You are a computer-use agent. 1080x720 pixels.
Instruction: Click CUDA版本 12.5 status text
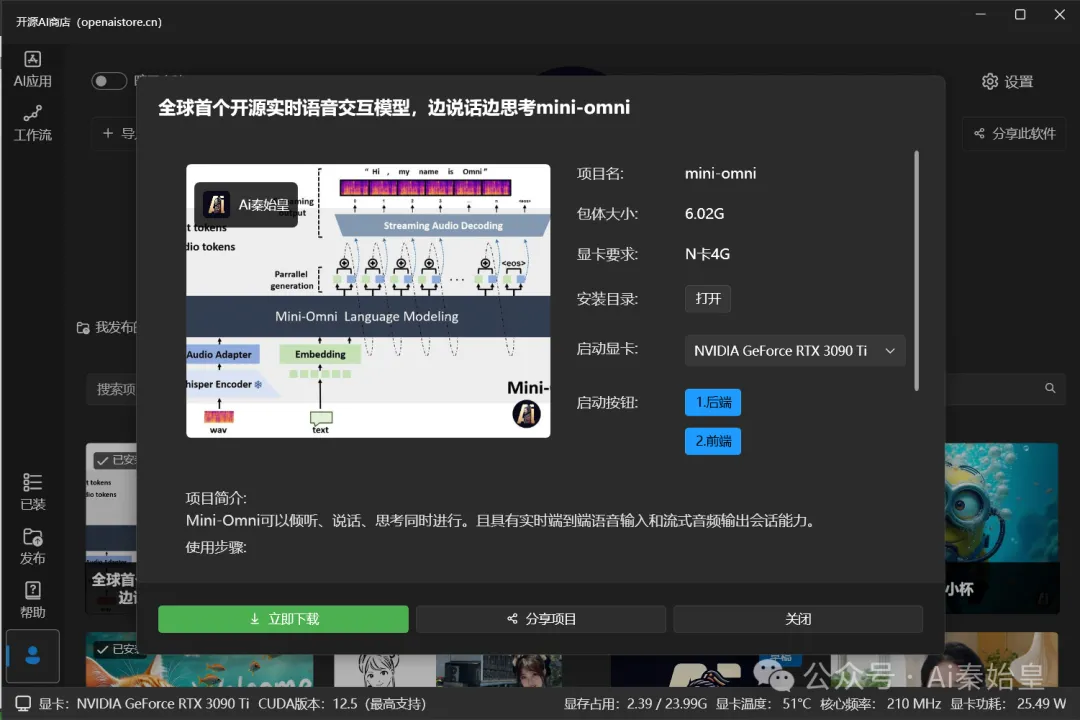[x=342, y=703]
